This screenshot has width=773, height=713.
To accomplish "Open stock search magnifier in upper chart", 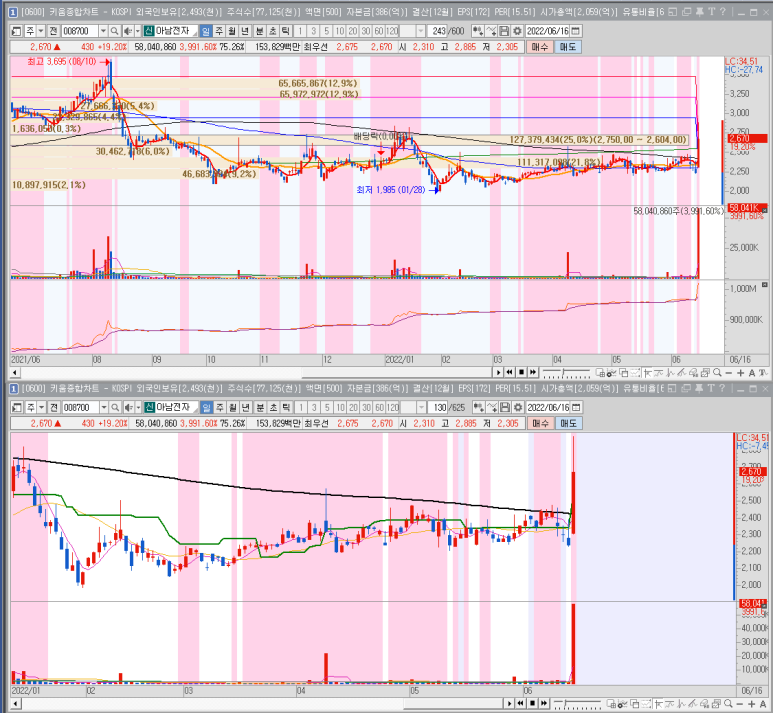I will (114, 31).
